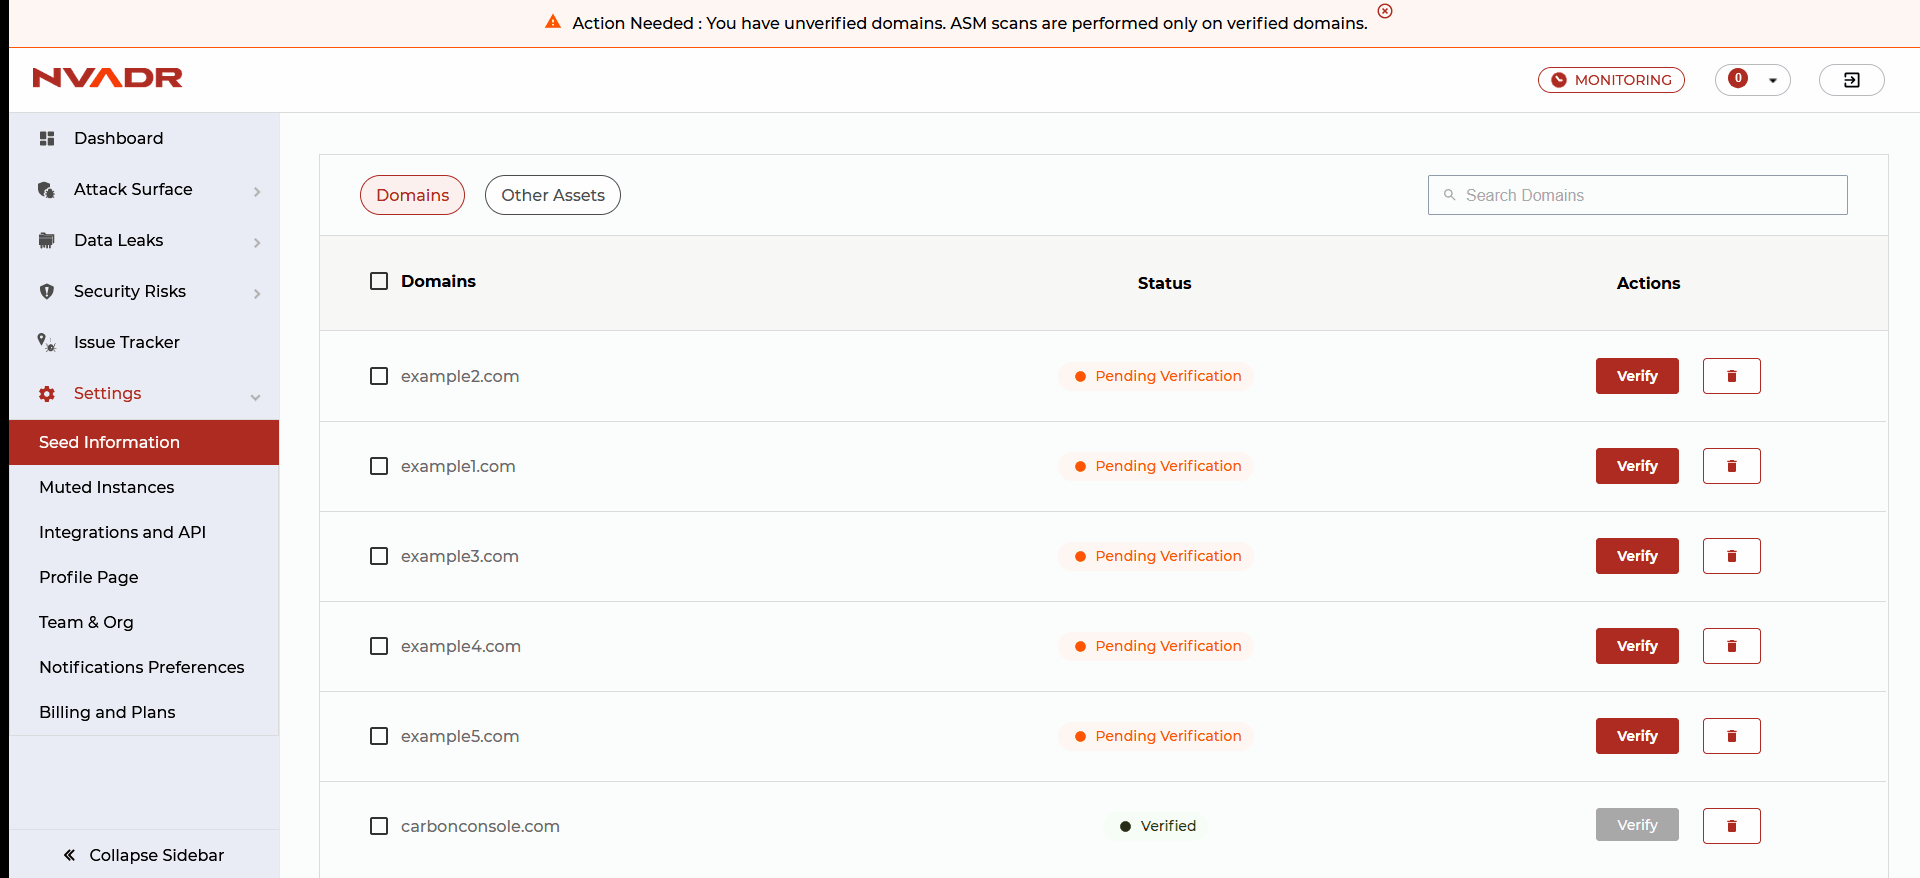Viewport: 1920px width, 878px height.
Task: Expand the Attack Surface chevron
Action: click(257, 191)
